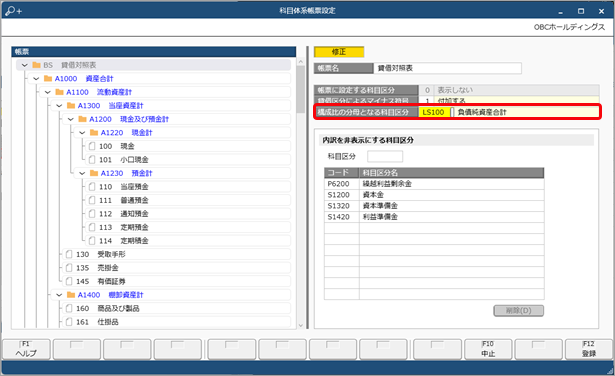The height and width of the screenshot is (376, 615).
Task: Click the document icon for account 161 仕掛品
Action: click(69, 322)
